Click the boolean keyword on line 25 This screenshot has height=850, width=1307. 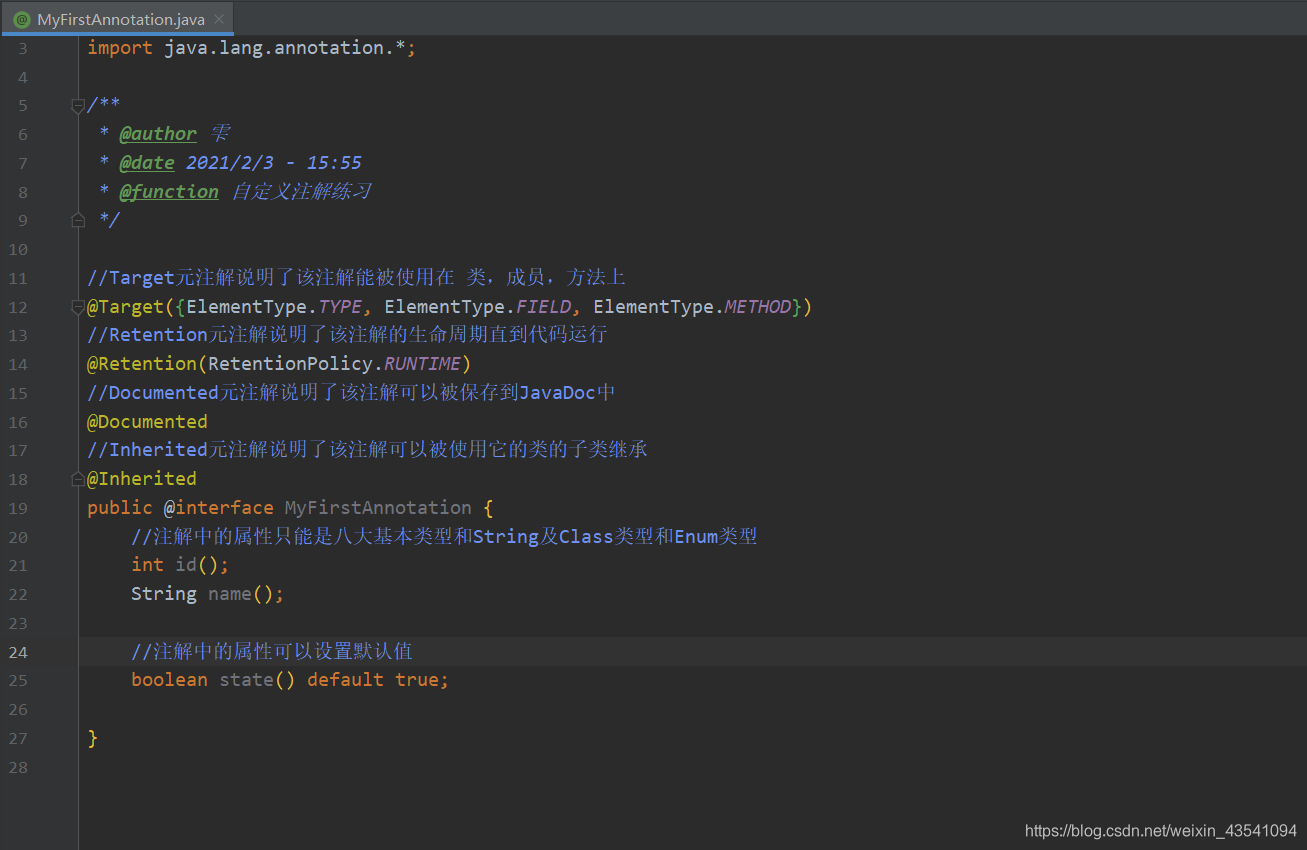[169, 680]
